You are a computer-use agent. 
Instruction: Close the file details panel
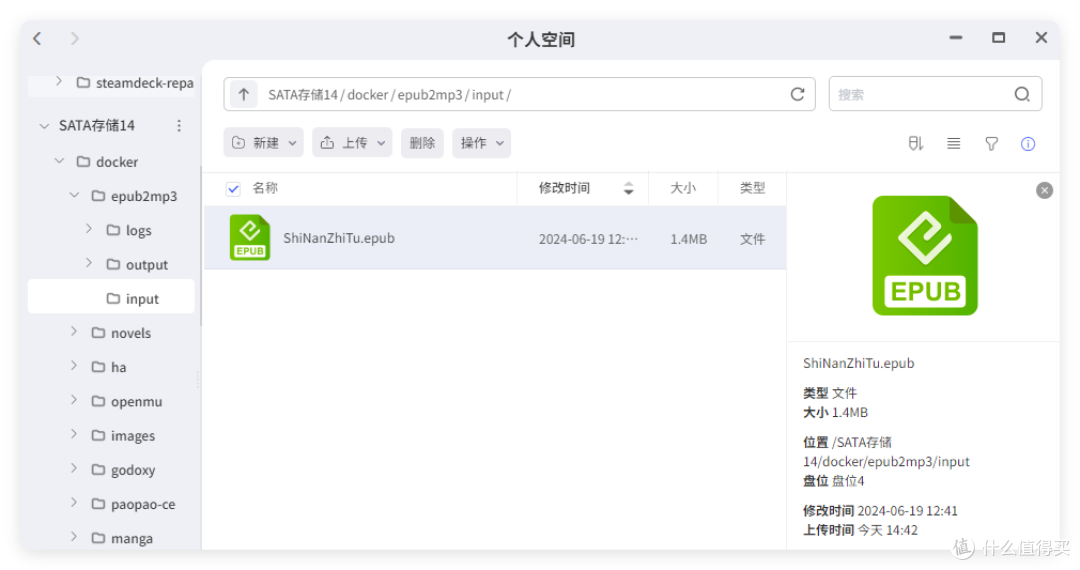1044,190
